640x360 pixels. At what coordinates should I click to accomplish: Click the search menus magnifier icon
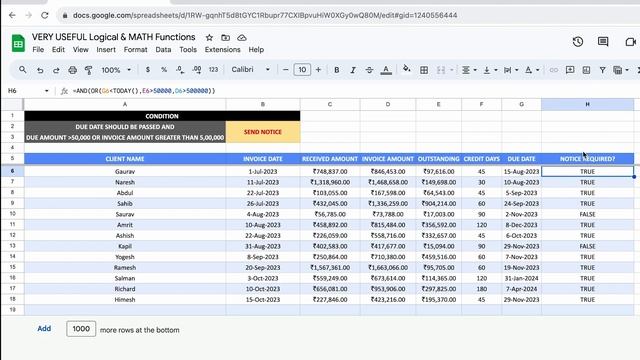point(23,70)
